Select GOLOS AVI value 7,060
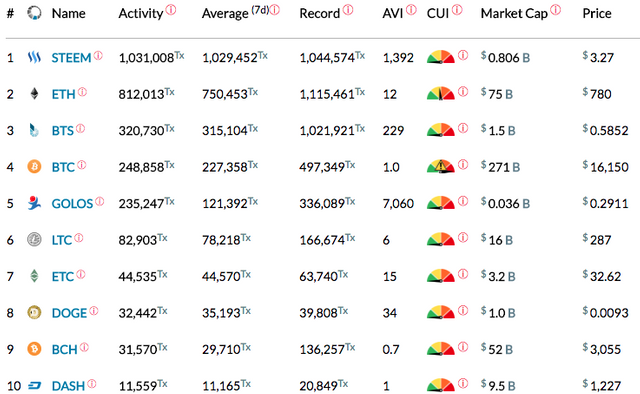Screen dimensions: 640x394 [398, 204]
